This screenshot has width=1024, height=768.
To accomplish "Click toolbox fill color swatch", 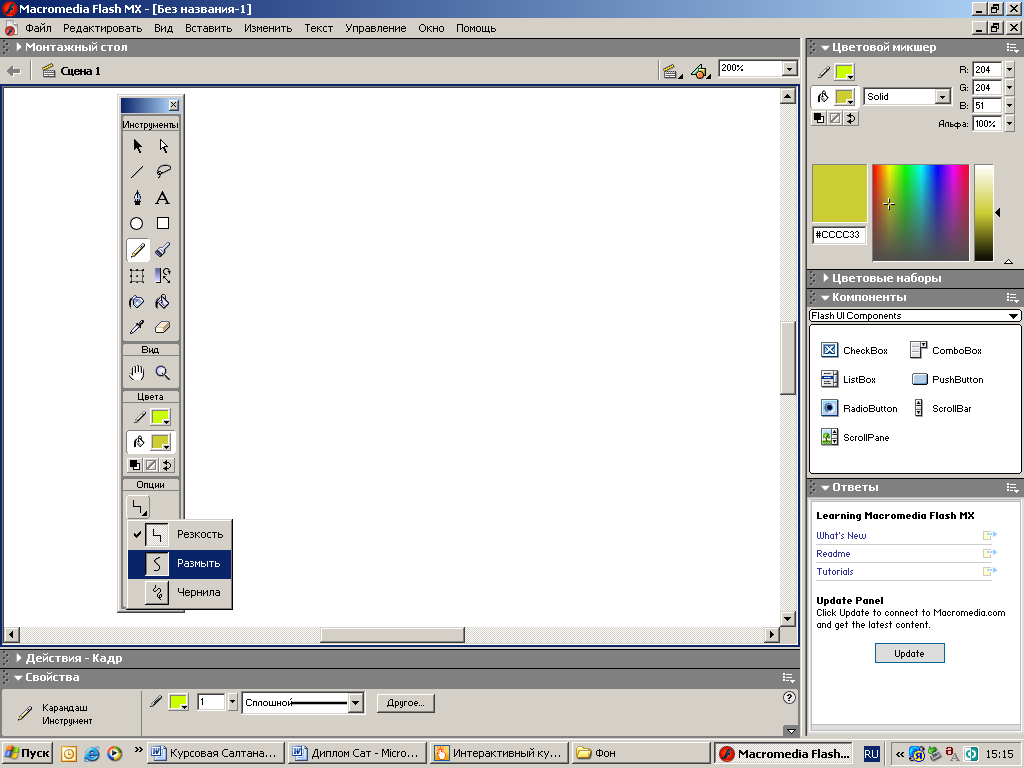I will (x=161, y=442).
